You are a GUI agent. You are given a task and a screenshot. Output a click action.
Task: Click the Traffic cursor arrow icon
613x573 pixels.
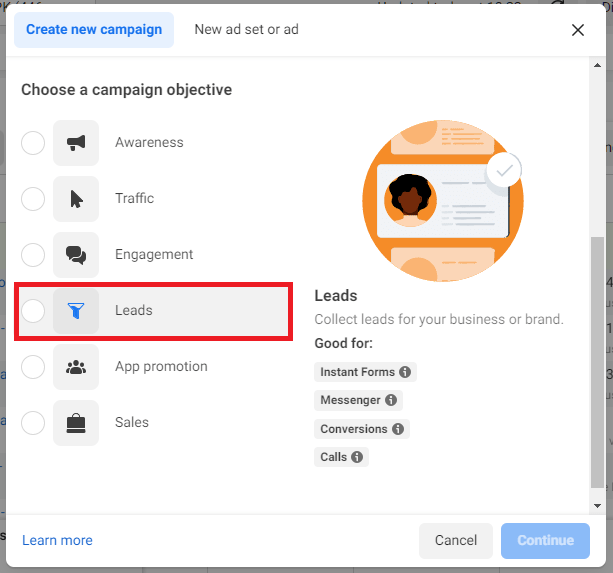click(x=76, y=199)
